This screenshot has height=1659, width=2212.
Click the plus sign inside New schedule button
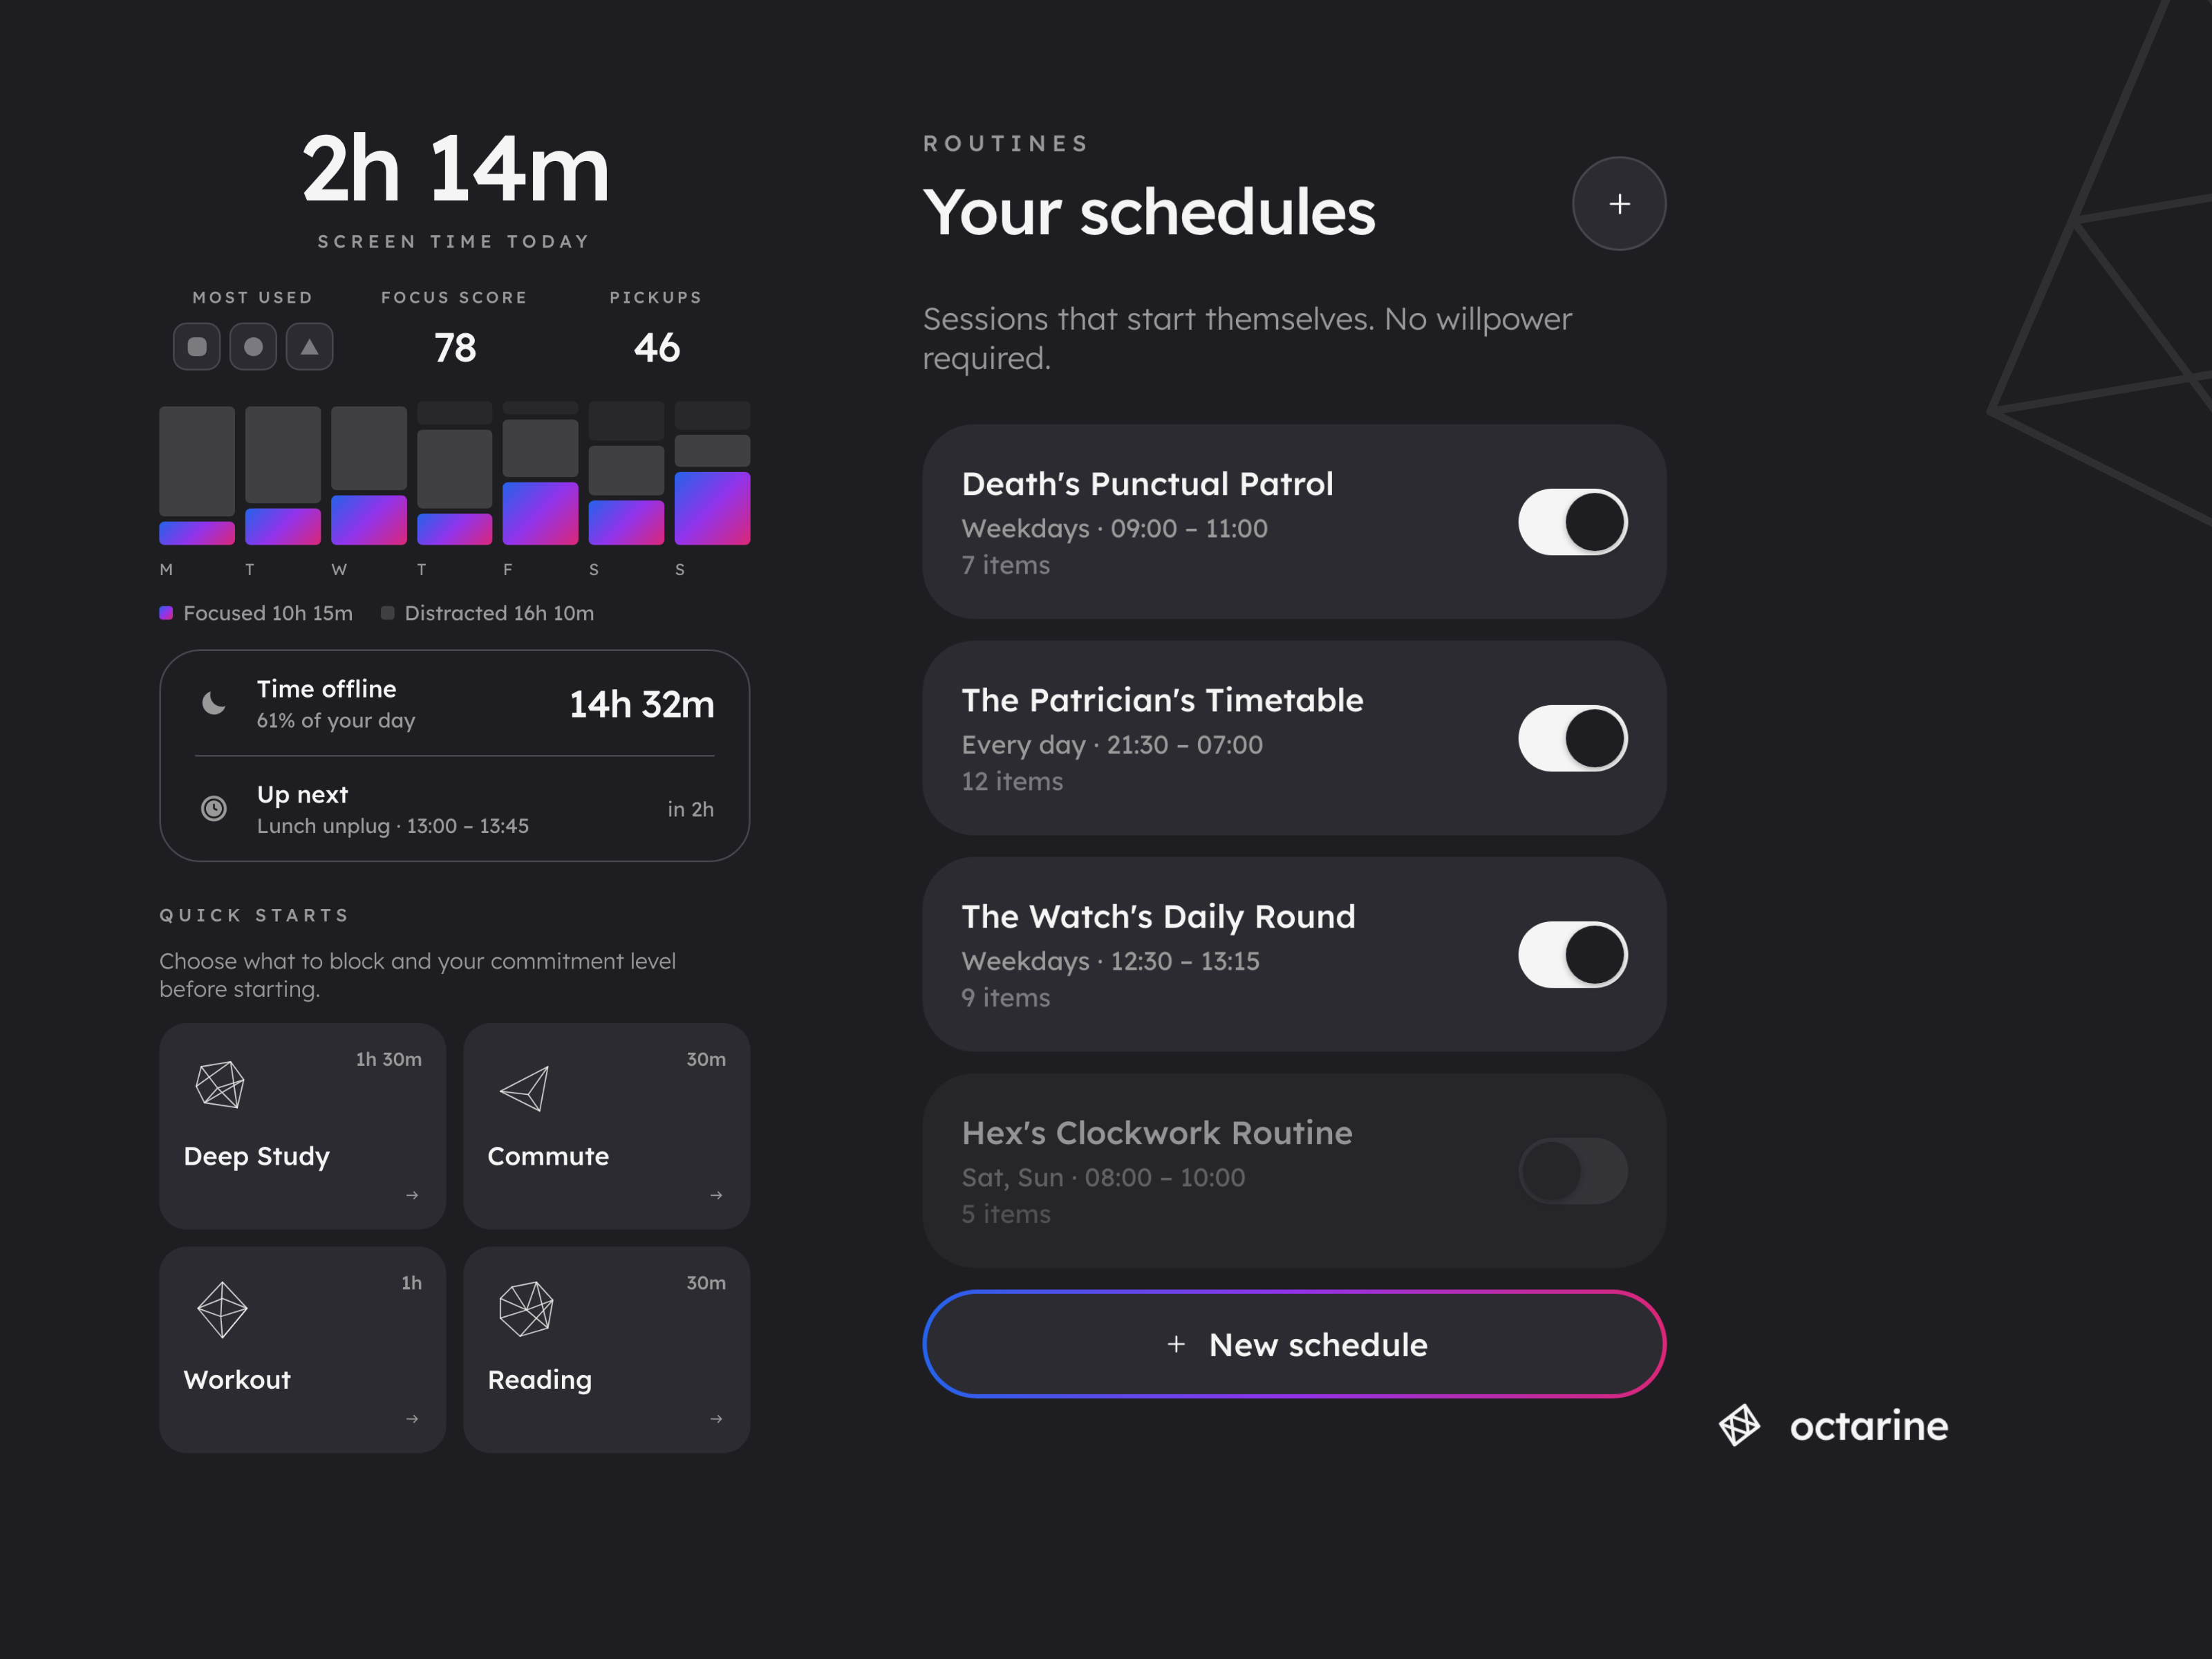pos(1176,1344)
